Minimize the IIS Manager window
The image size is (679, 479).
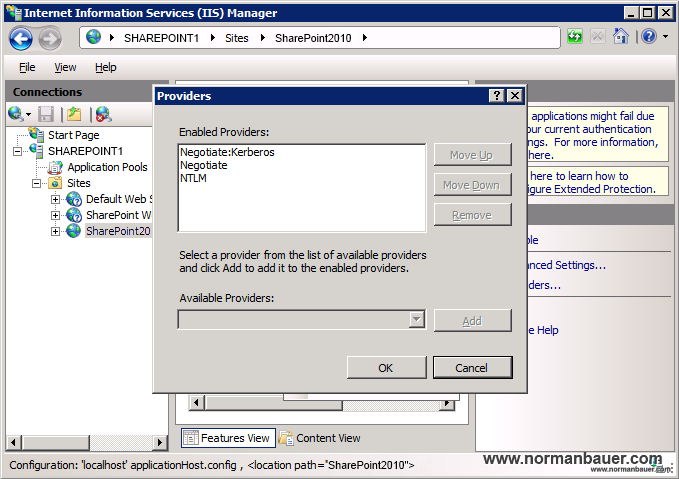tap(632, 13)
